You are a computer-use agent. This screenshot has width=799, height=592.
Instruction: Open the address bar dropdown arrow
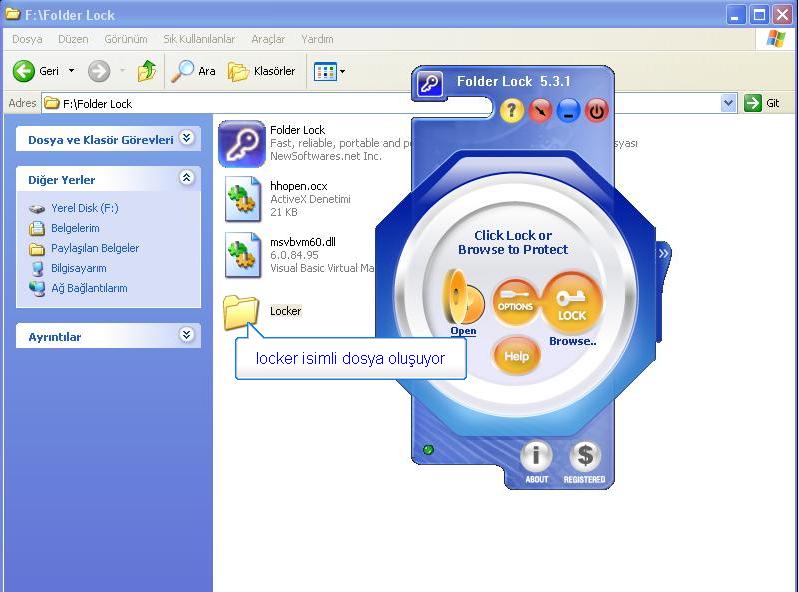click(x=728, y=103)
